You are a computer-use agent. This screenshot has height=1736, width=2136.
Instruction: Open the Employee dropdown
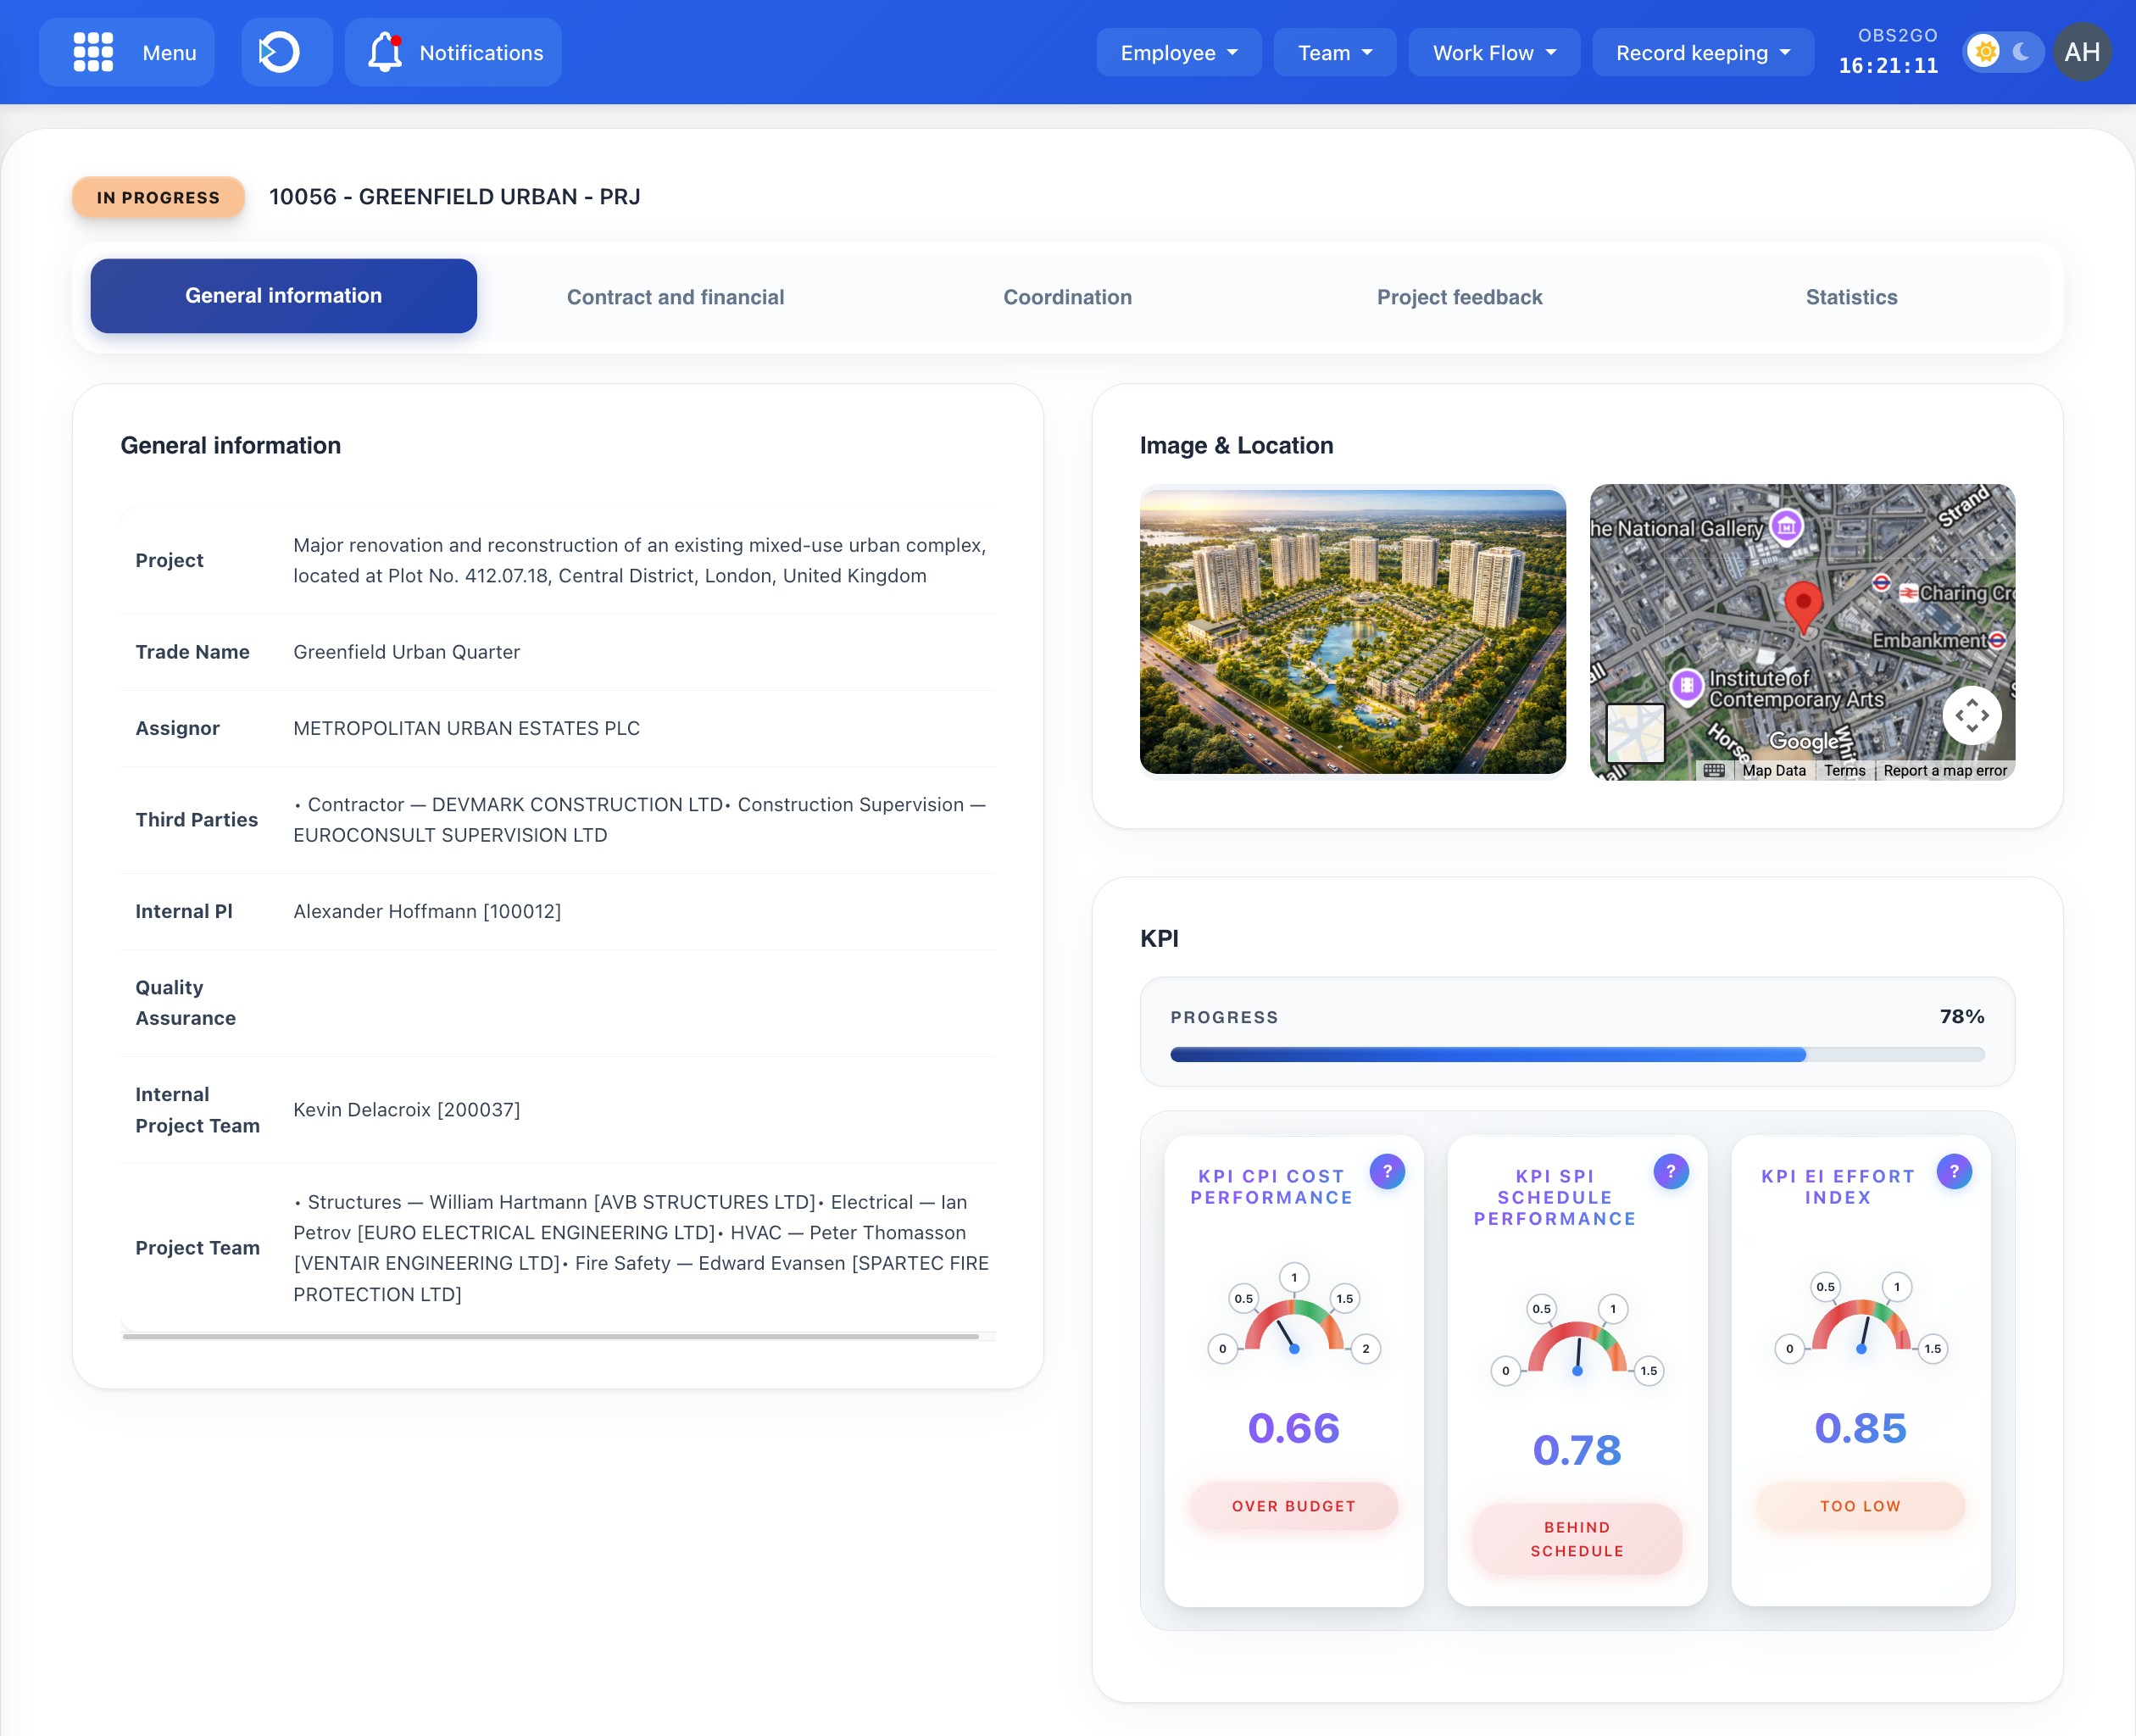1178,52
